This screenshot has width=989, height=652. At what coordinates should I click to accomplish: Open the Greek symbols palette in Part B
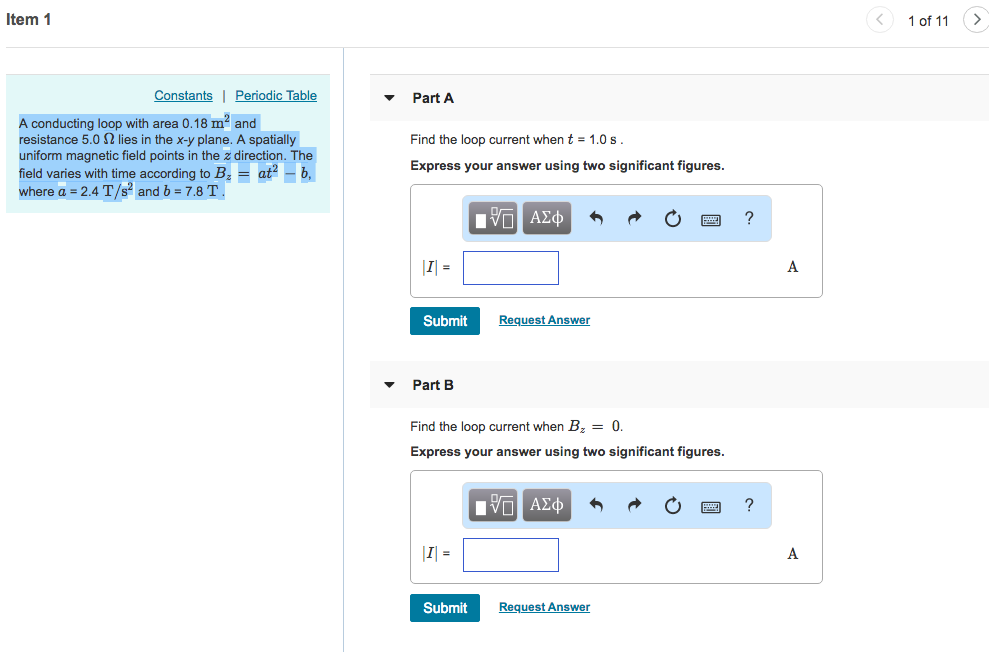coord(546,505)
